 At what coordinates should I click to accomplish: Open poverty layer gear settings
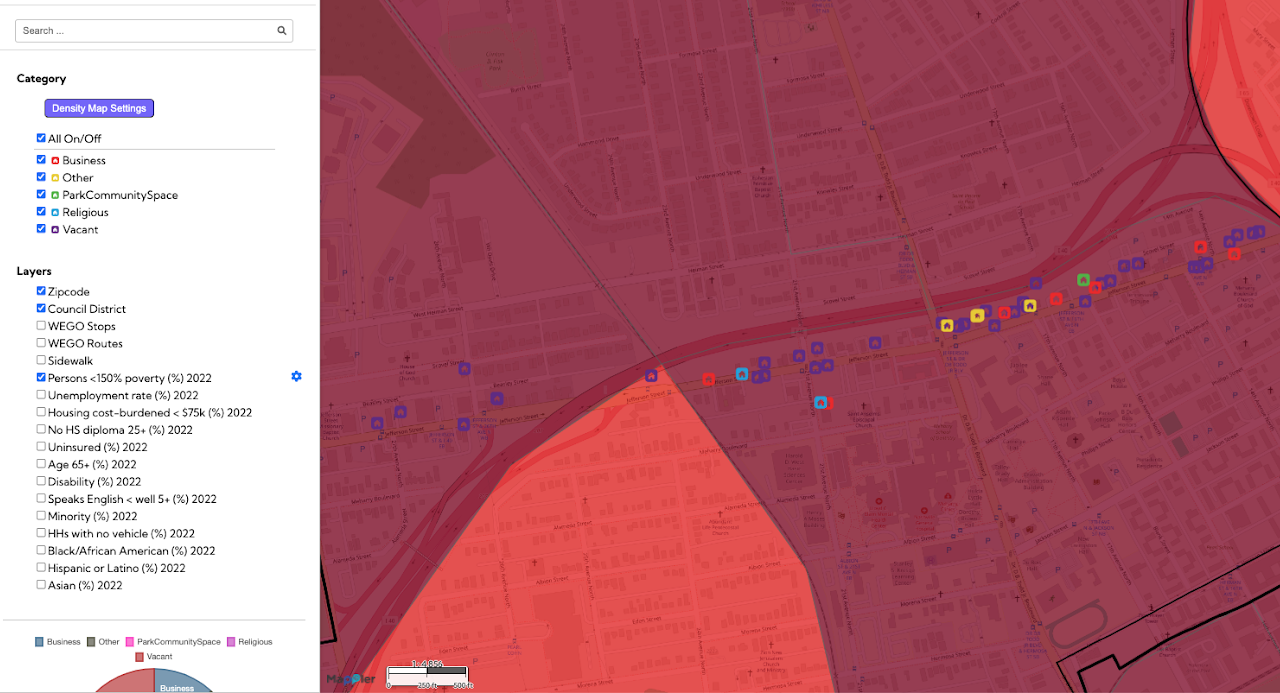tap(296, 377)
